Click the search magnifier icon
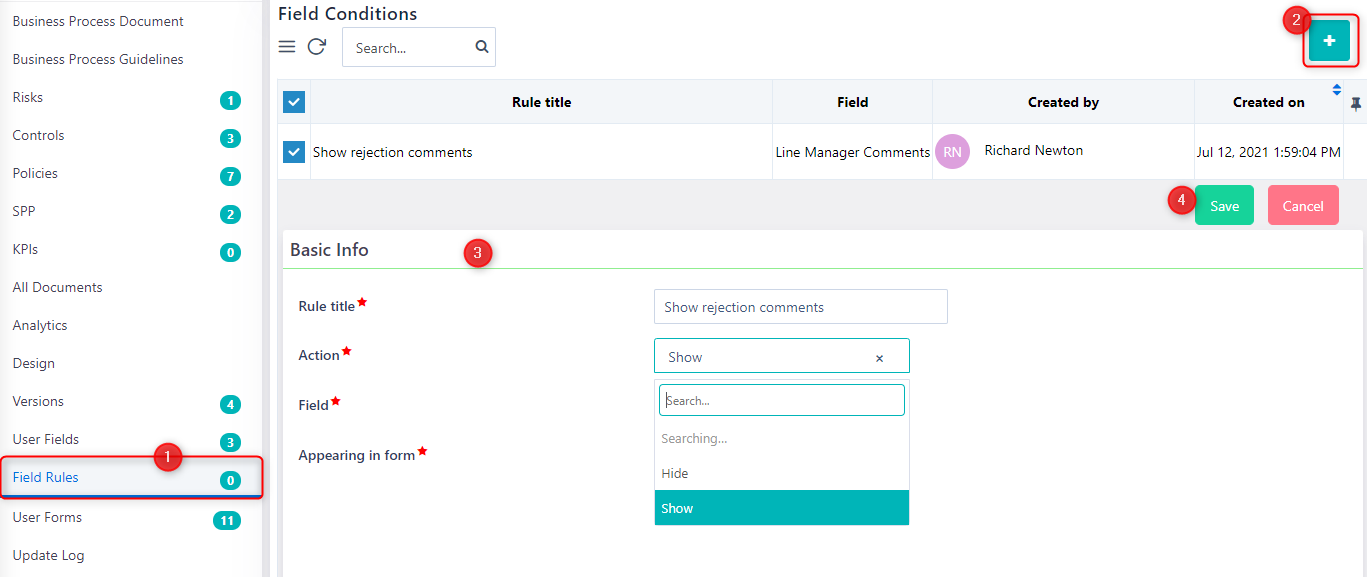This screenshot has width=1367, height=577. [481, 46]
